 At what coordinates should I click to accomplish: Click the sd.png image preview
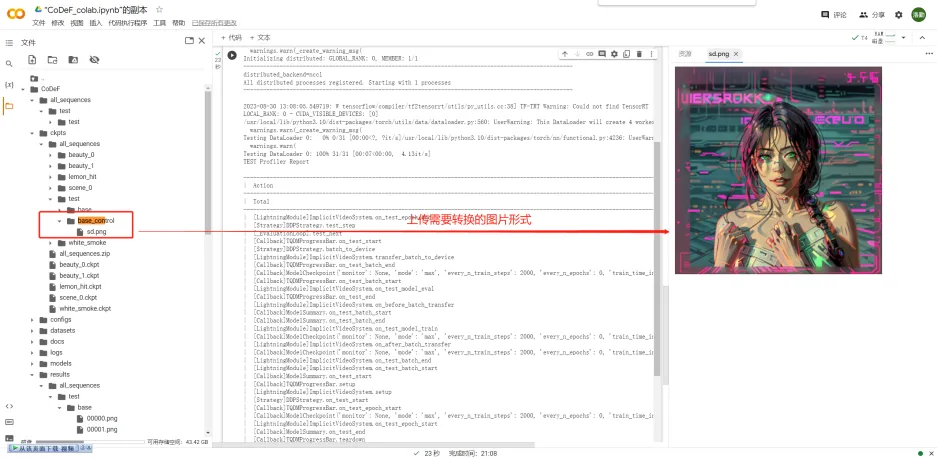click(x=778, y=170)
